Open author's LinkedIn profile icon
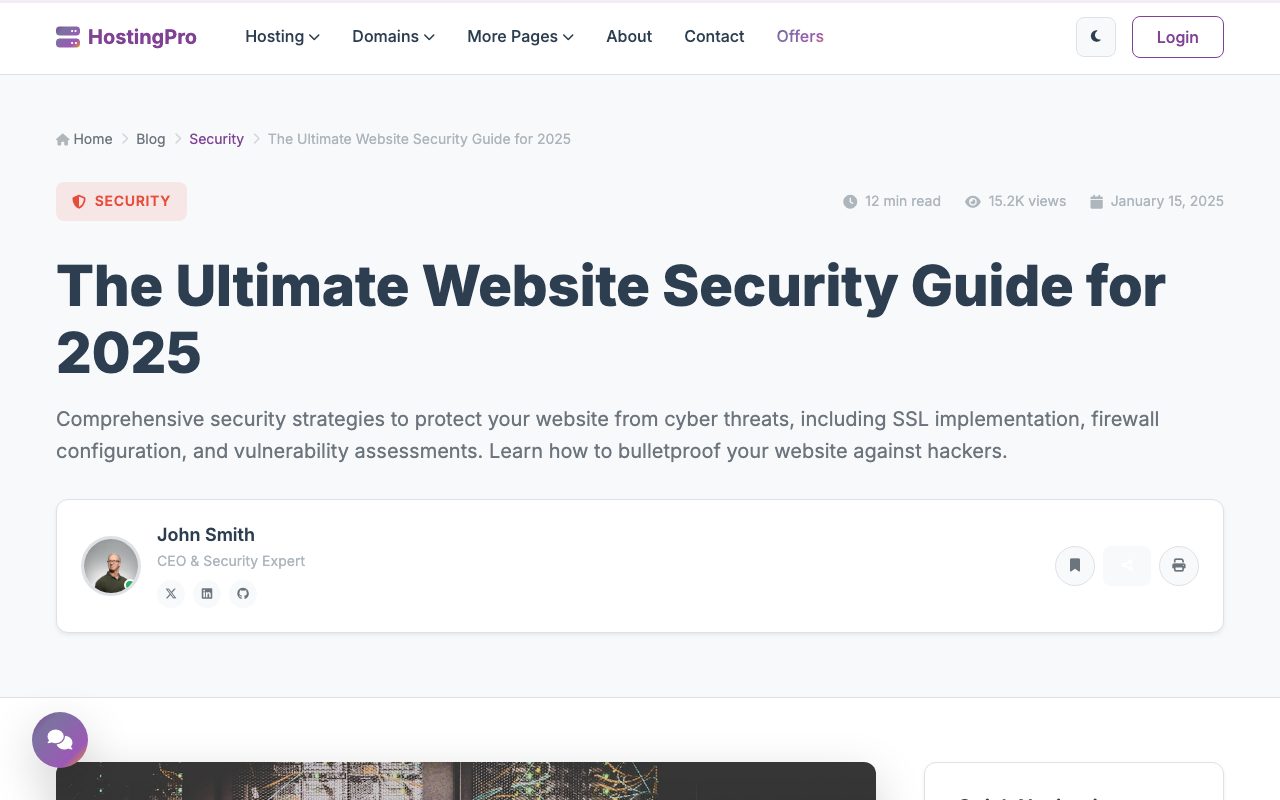This screenshot has height=800, width=1280. click(207, 594)
